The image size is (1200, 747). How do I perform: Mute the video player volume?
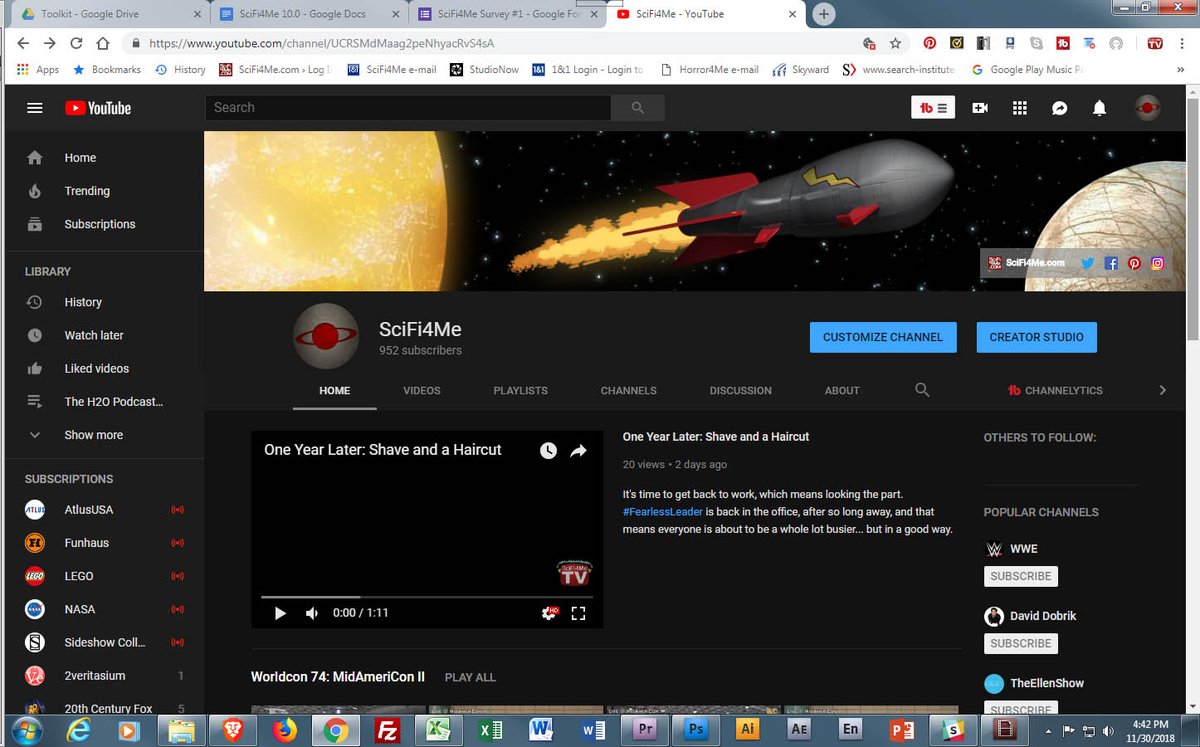click(312, 613)
